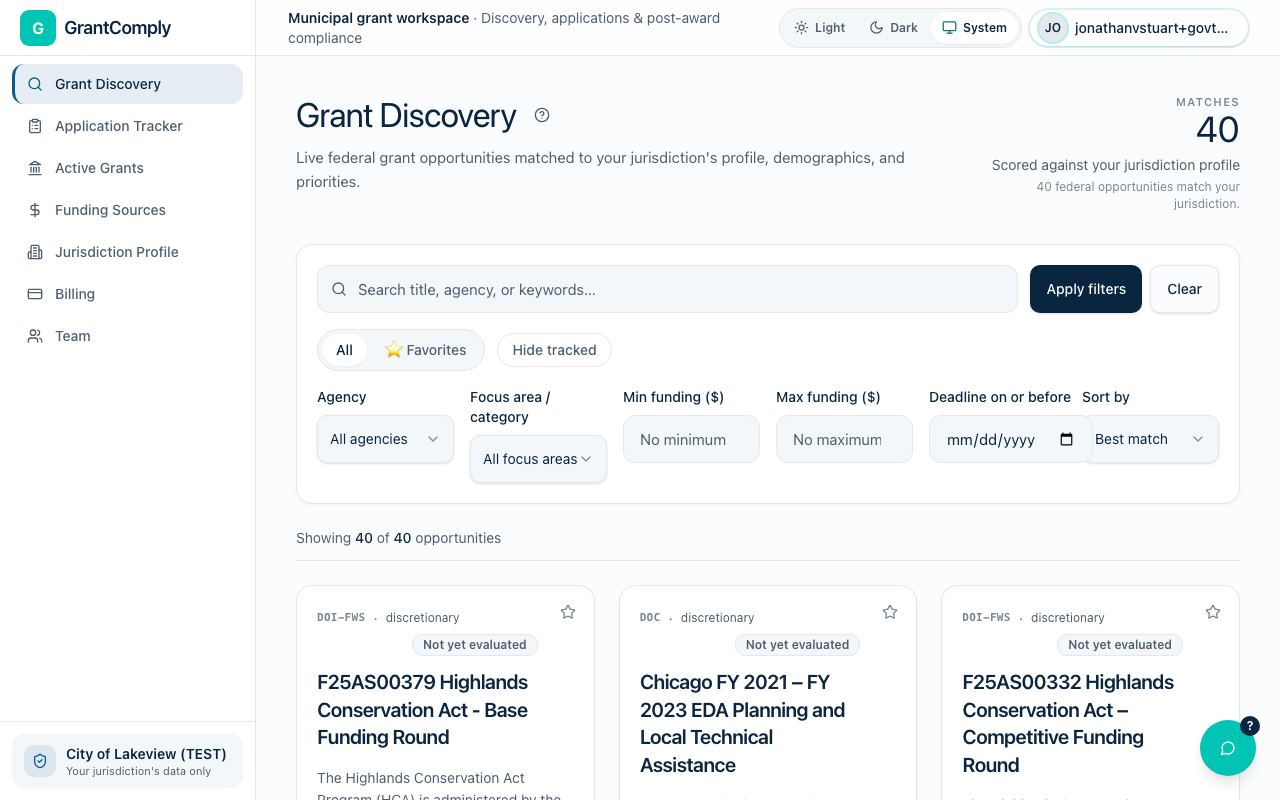This screenshot has width=1280, height=800.
Task: Click the Deadline date field
Action: click(1010, 439)
